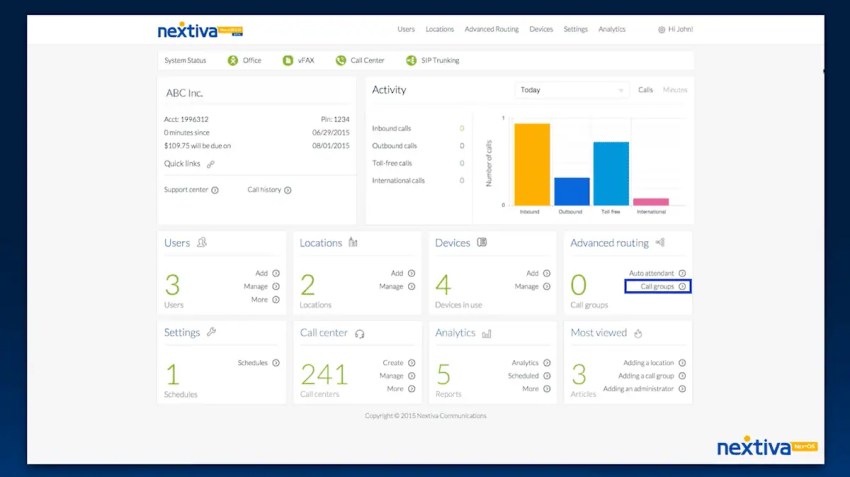The image size is (850, 477).
Task: Click the Quick links chain icon
Action: tap(211, 164)
